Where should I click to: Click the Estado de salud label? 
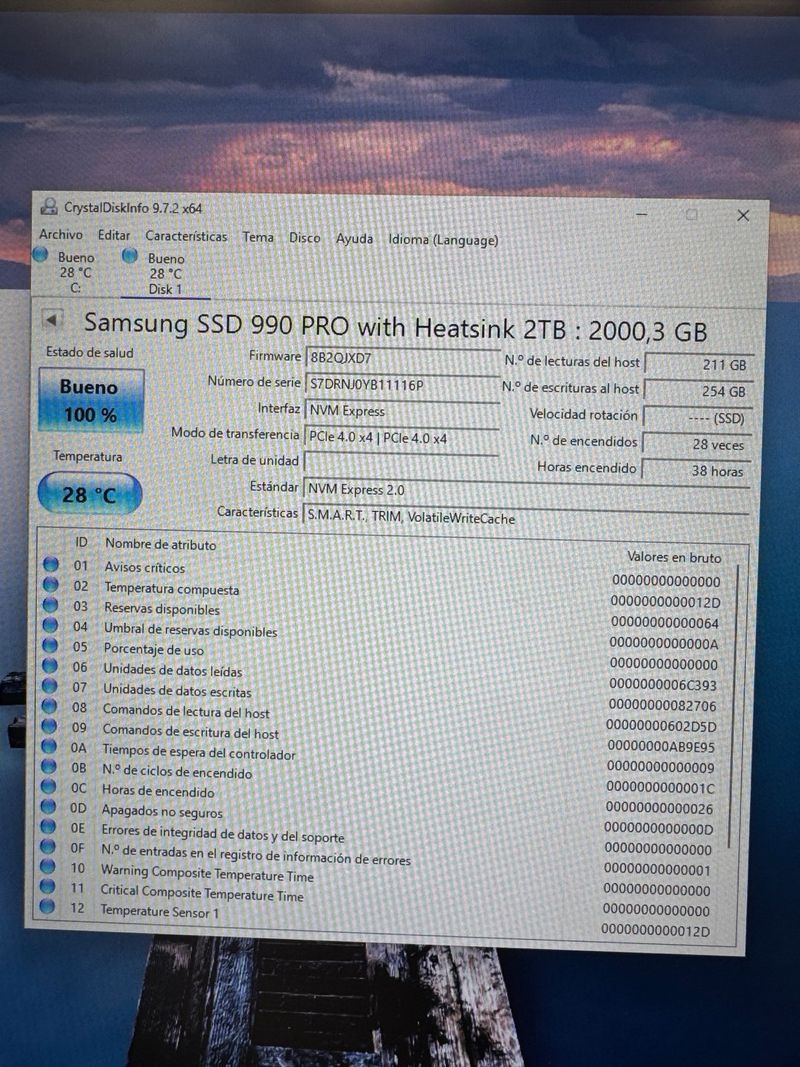coord(89,352)
